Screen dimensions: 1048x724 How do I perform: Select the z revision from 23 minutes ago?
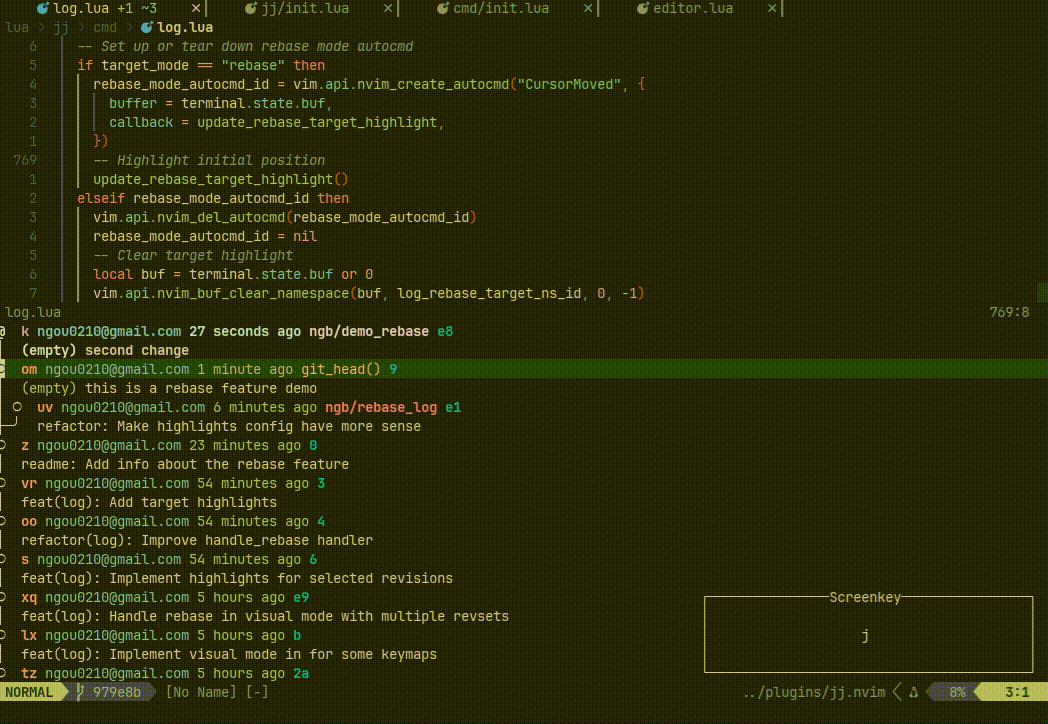[x=169, y=445]
